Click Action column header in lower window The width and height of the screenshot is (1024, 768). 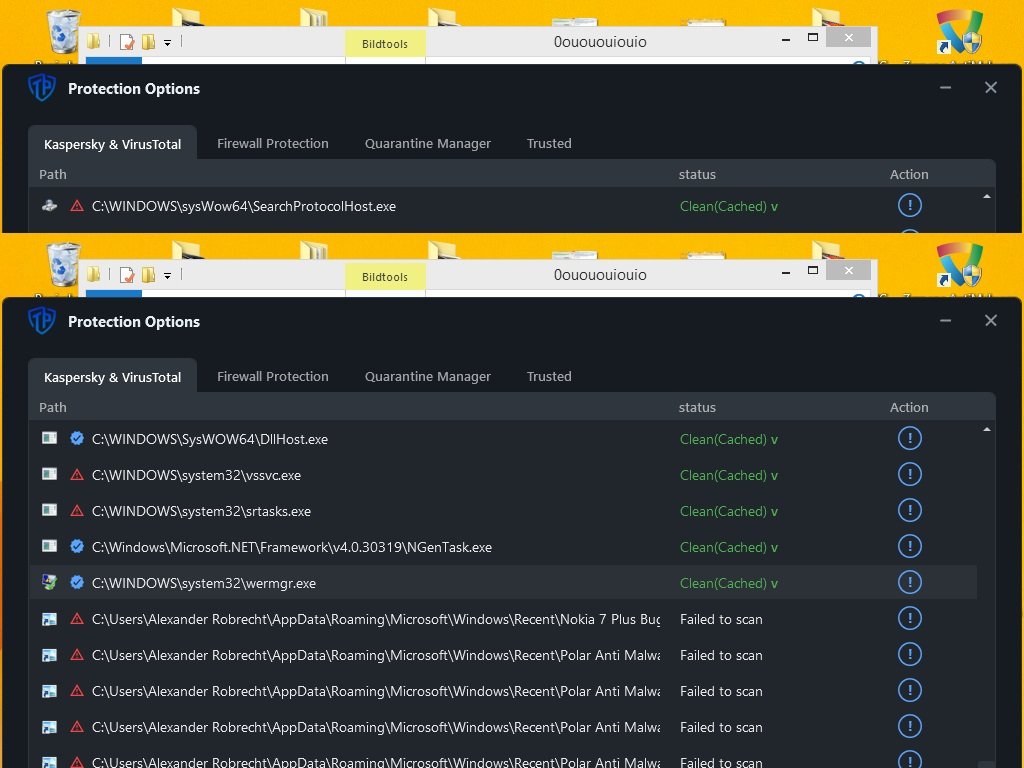(x=909, y=408)
